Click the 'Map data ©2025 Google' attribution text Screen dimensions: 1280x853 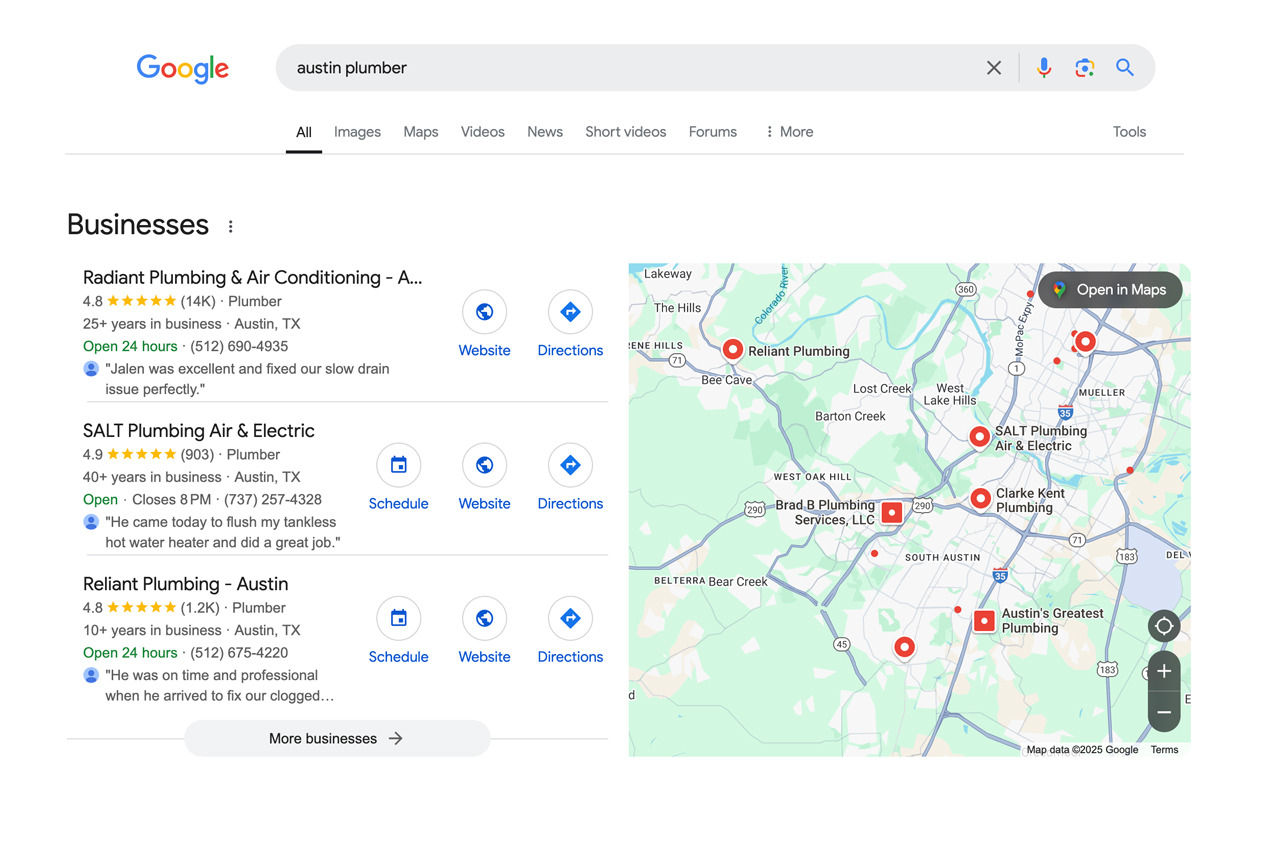pos(1082,750)
